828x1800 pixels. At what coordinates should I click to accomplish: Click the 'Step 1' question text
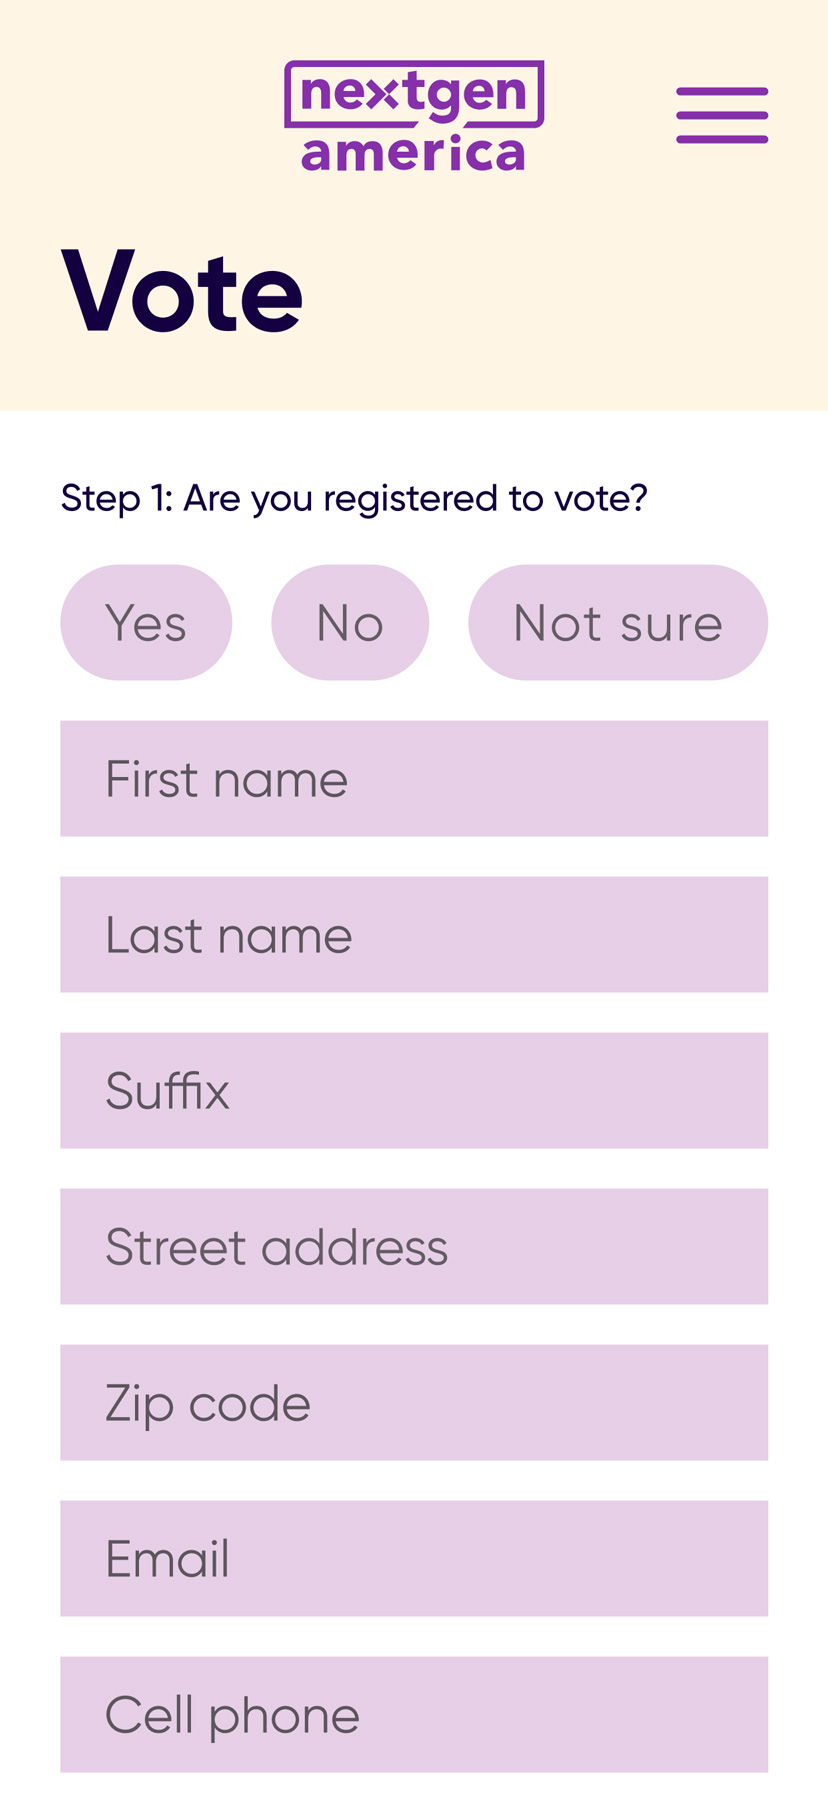(354, 498)
